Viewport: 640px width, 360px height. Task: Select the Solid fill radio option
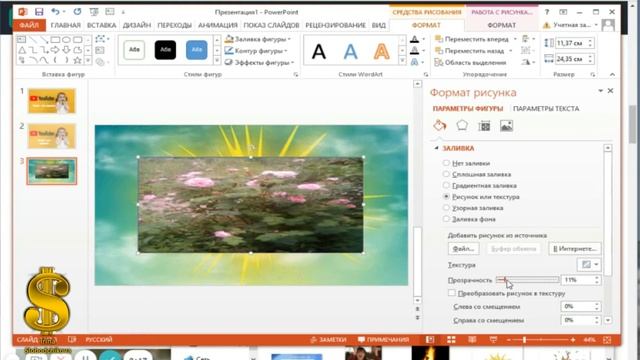pos(446,174)
